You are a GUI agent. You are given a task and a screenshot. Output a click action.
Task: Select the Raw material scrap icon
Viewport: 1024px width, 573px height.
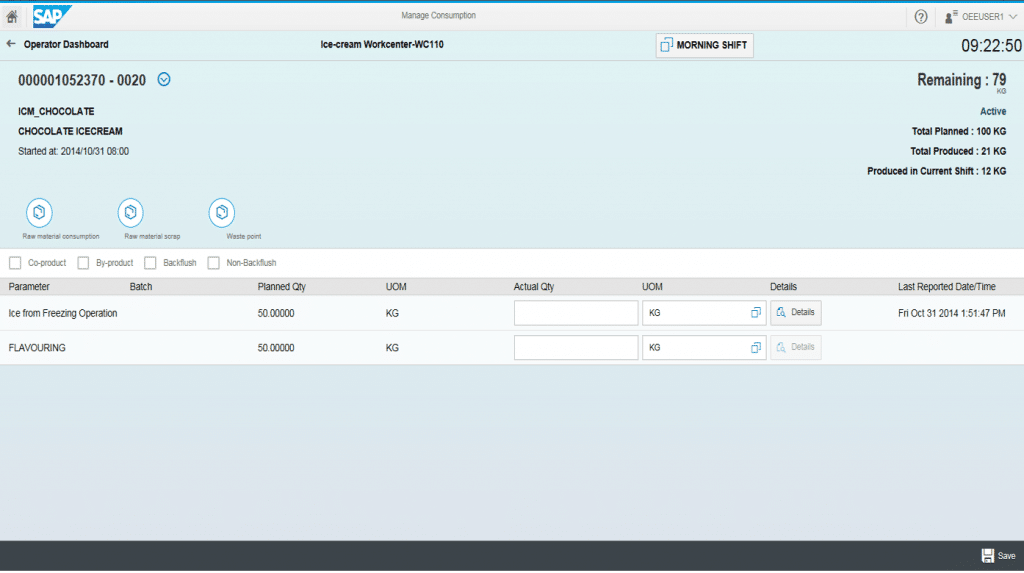point(131,213)
